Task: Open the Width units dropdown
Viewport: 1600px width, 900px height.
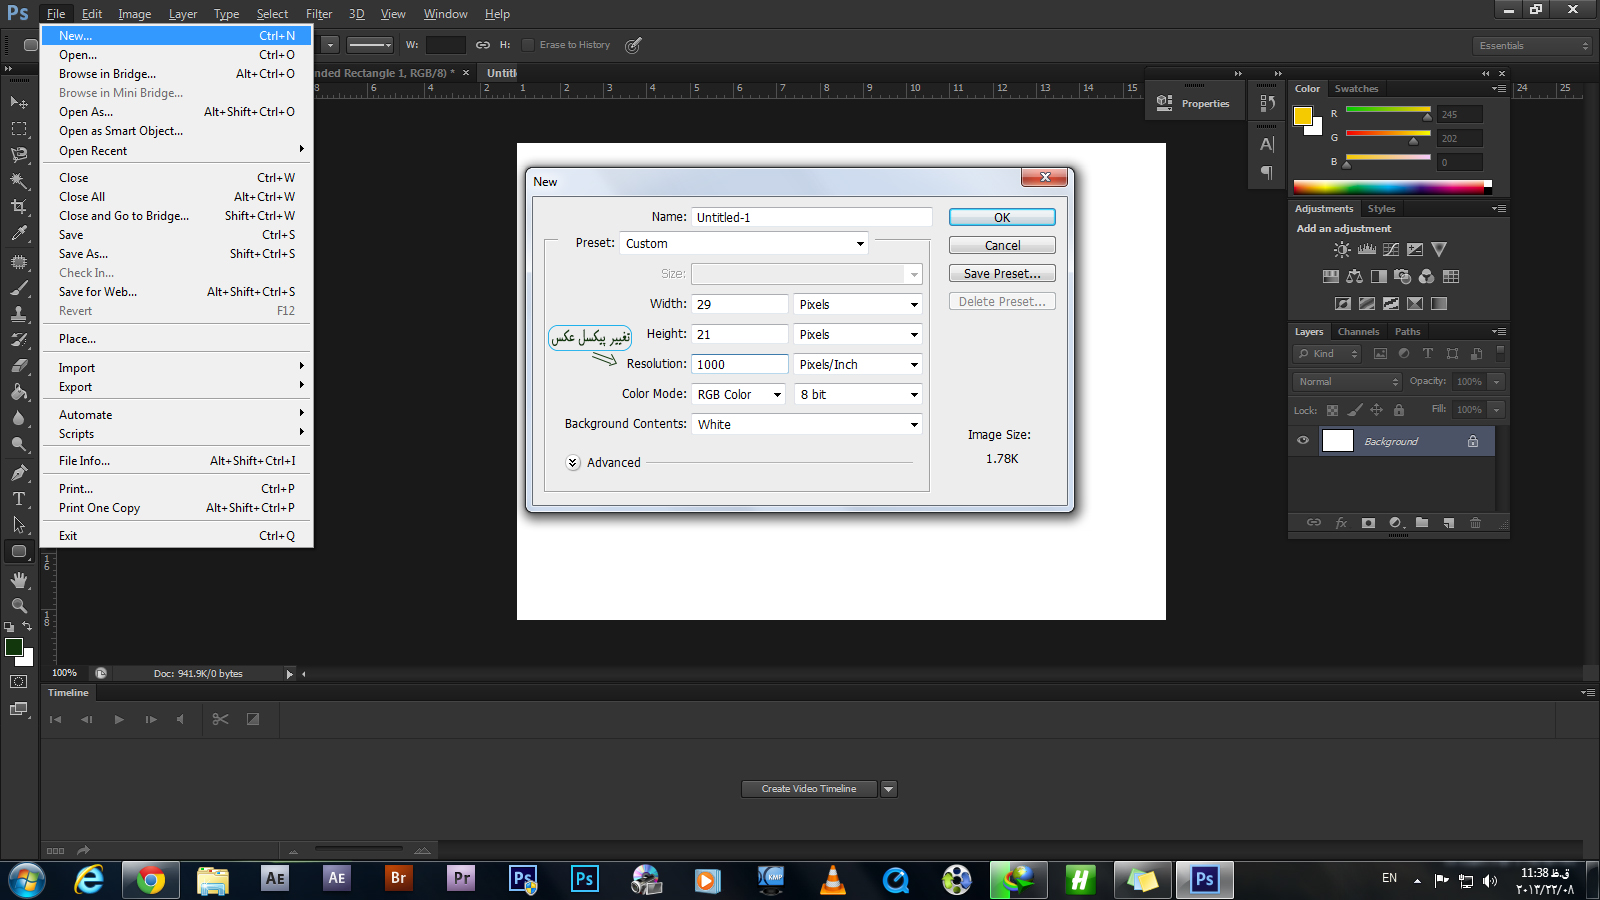Action: coord(858,304)
